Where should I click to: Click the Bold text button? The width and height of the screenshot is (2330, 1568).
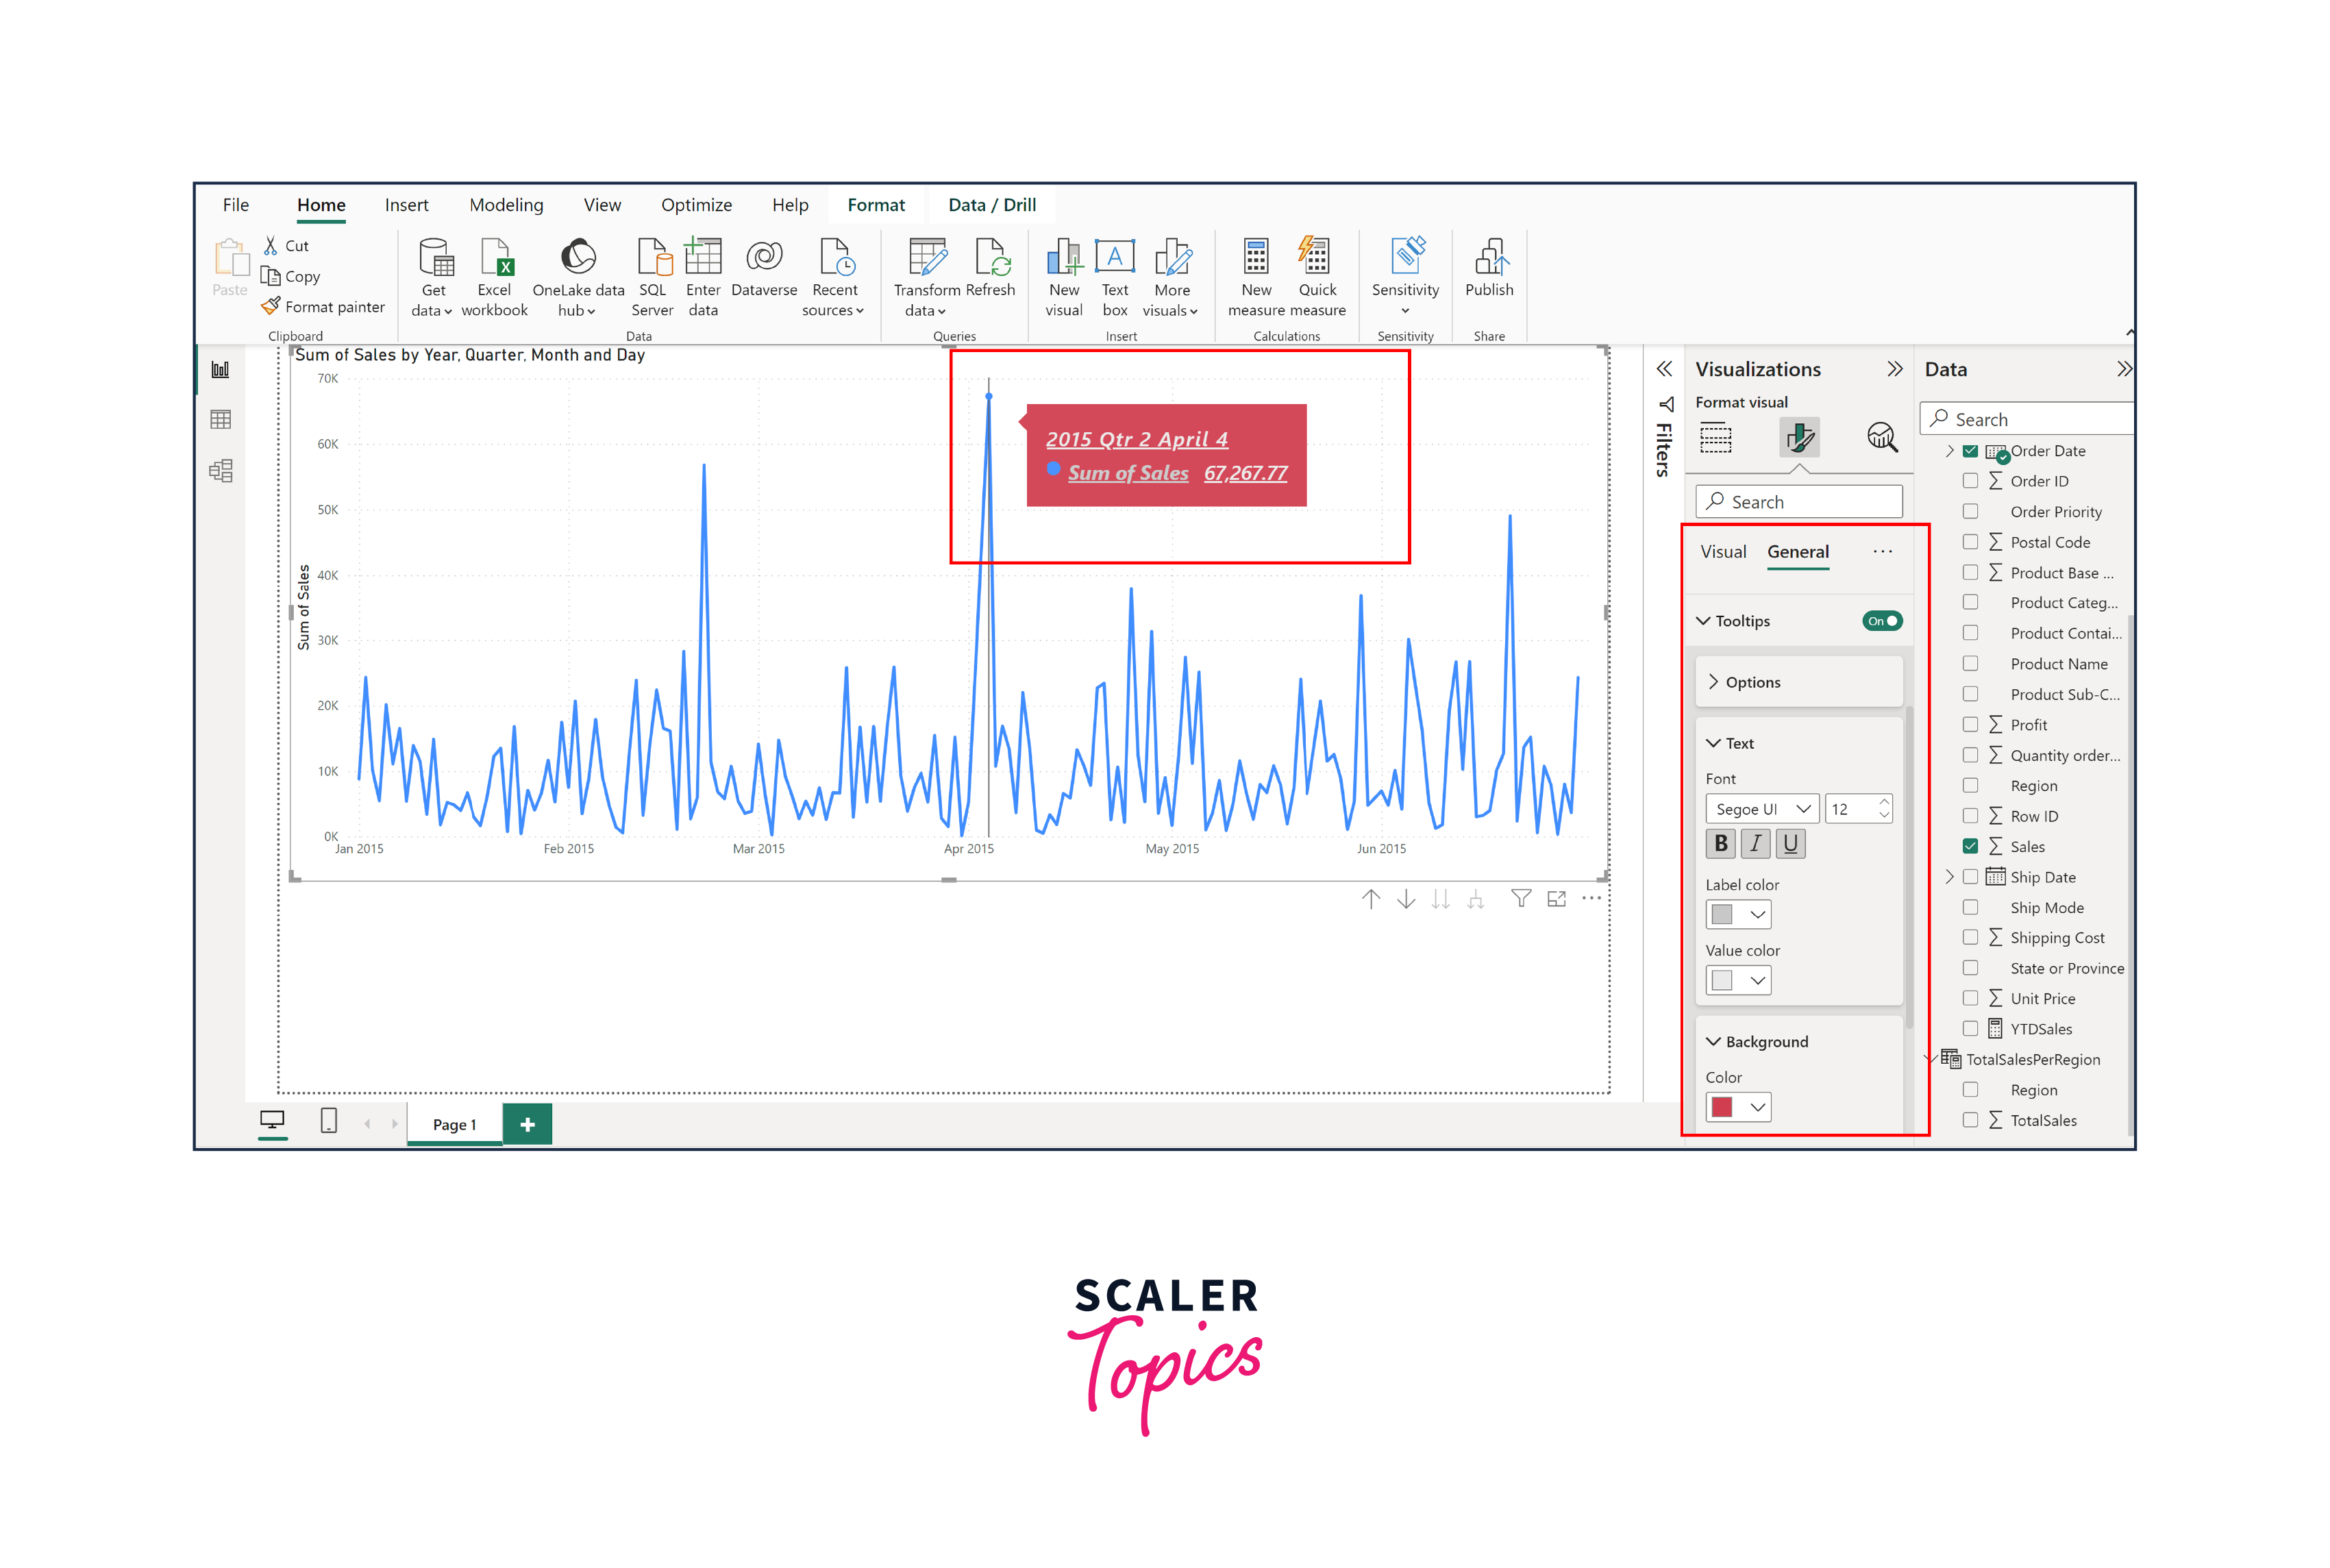tap(1720, 844)
